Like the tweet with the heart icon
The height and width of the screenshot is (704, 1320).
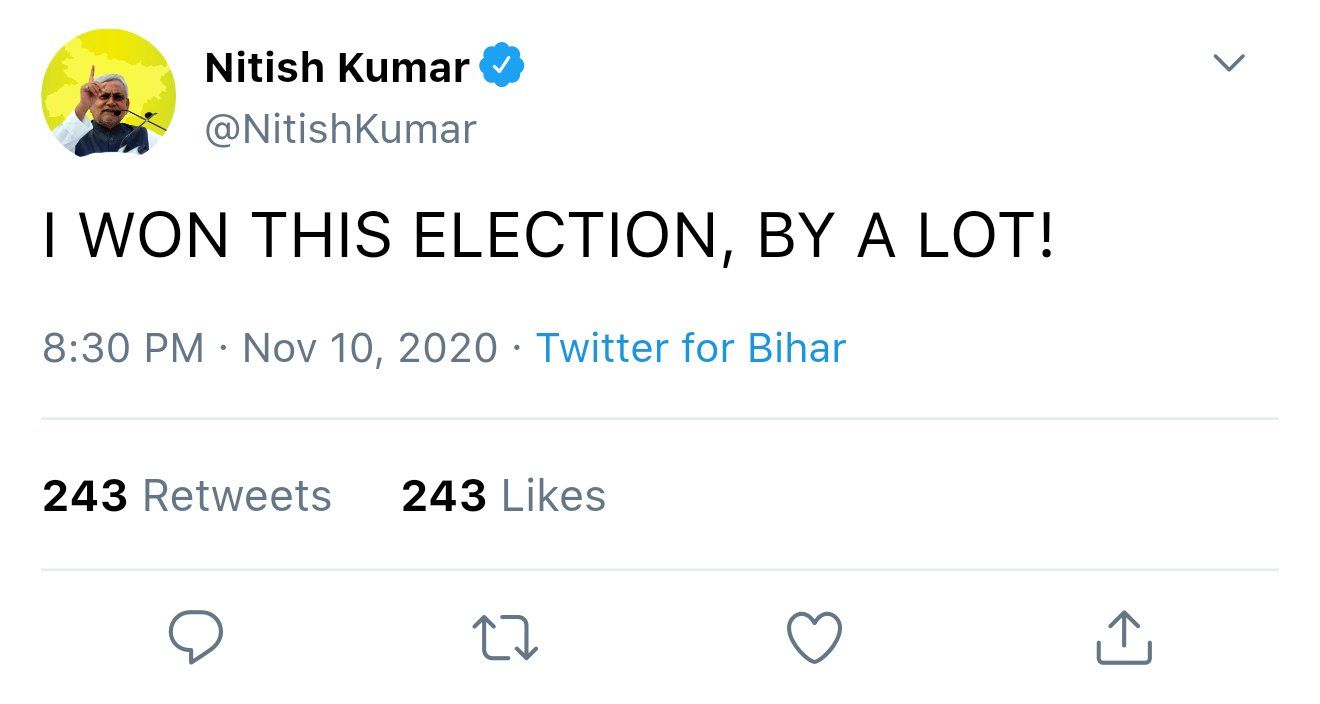click(815, 637)
